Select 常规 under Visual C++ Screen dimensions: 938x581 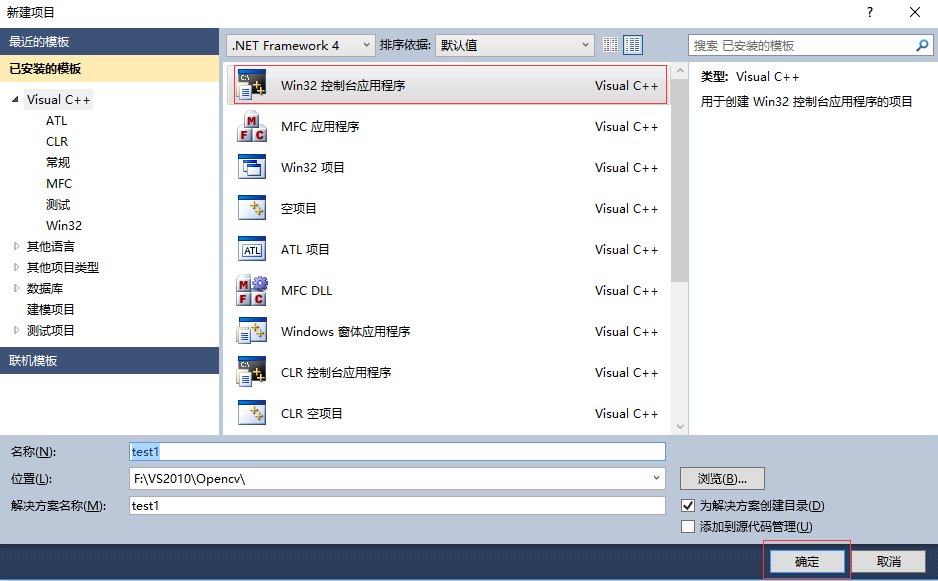click(x=58, y=162)
